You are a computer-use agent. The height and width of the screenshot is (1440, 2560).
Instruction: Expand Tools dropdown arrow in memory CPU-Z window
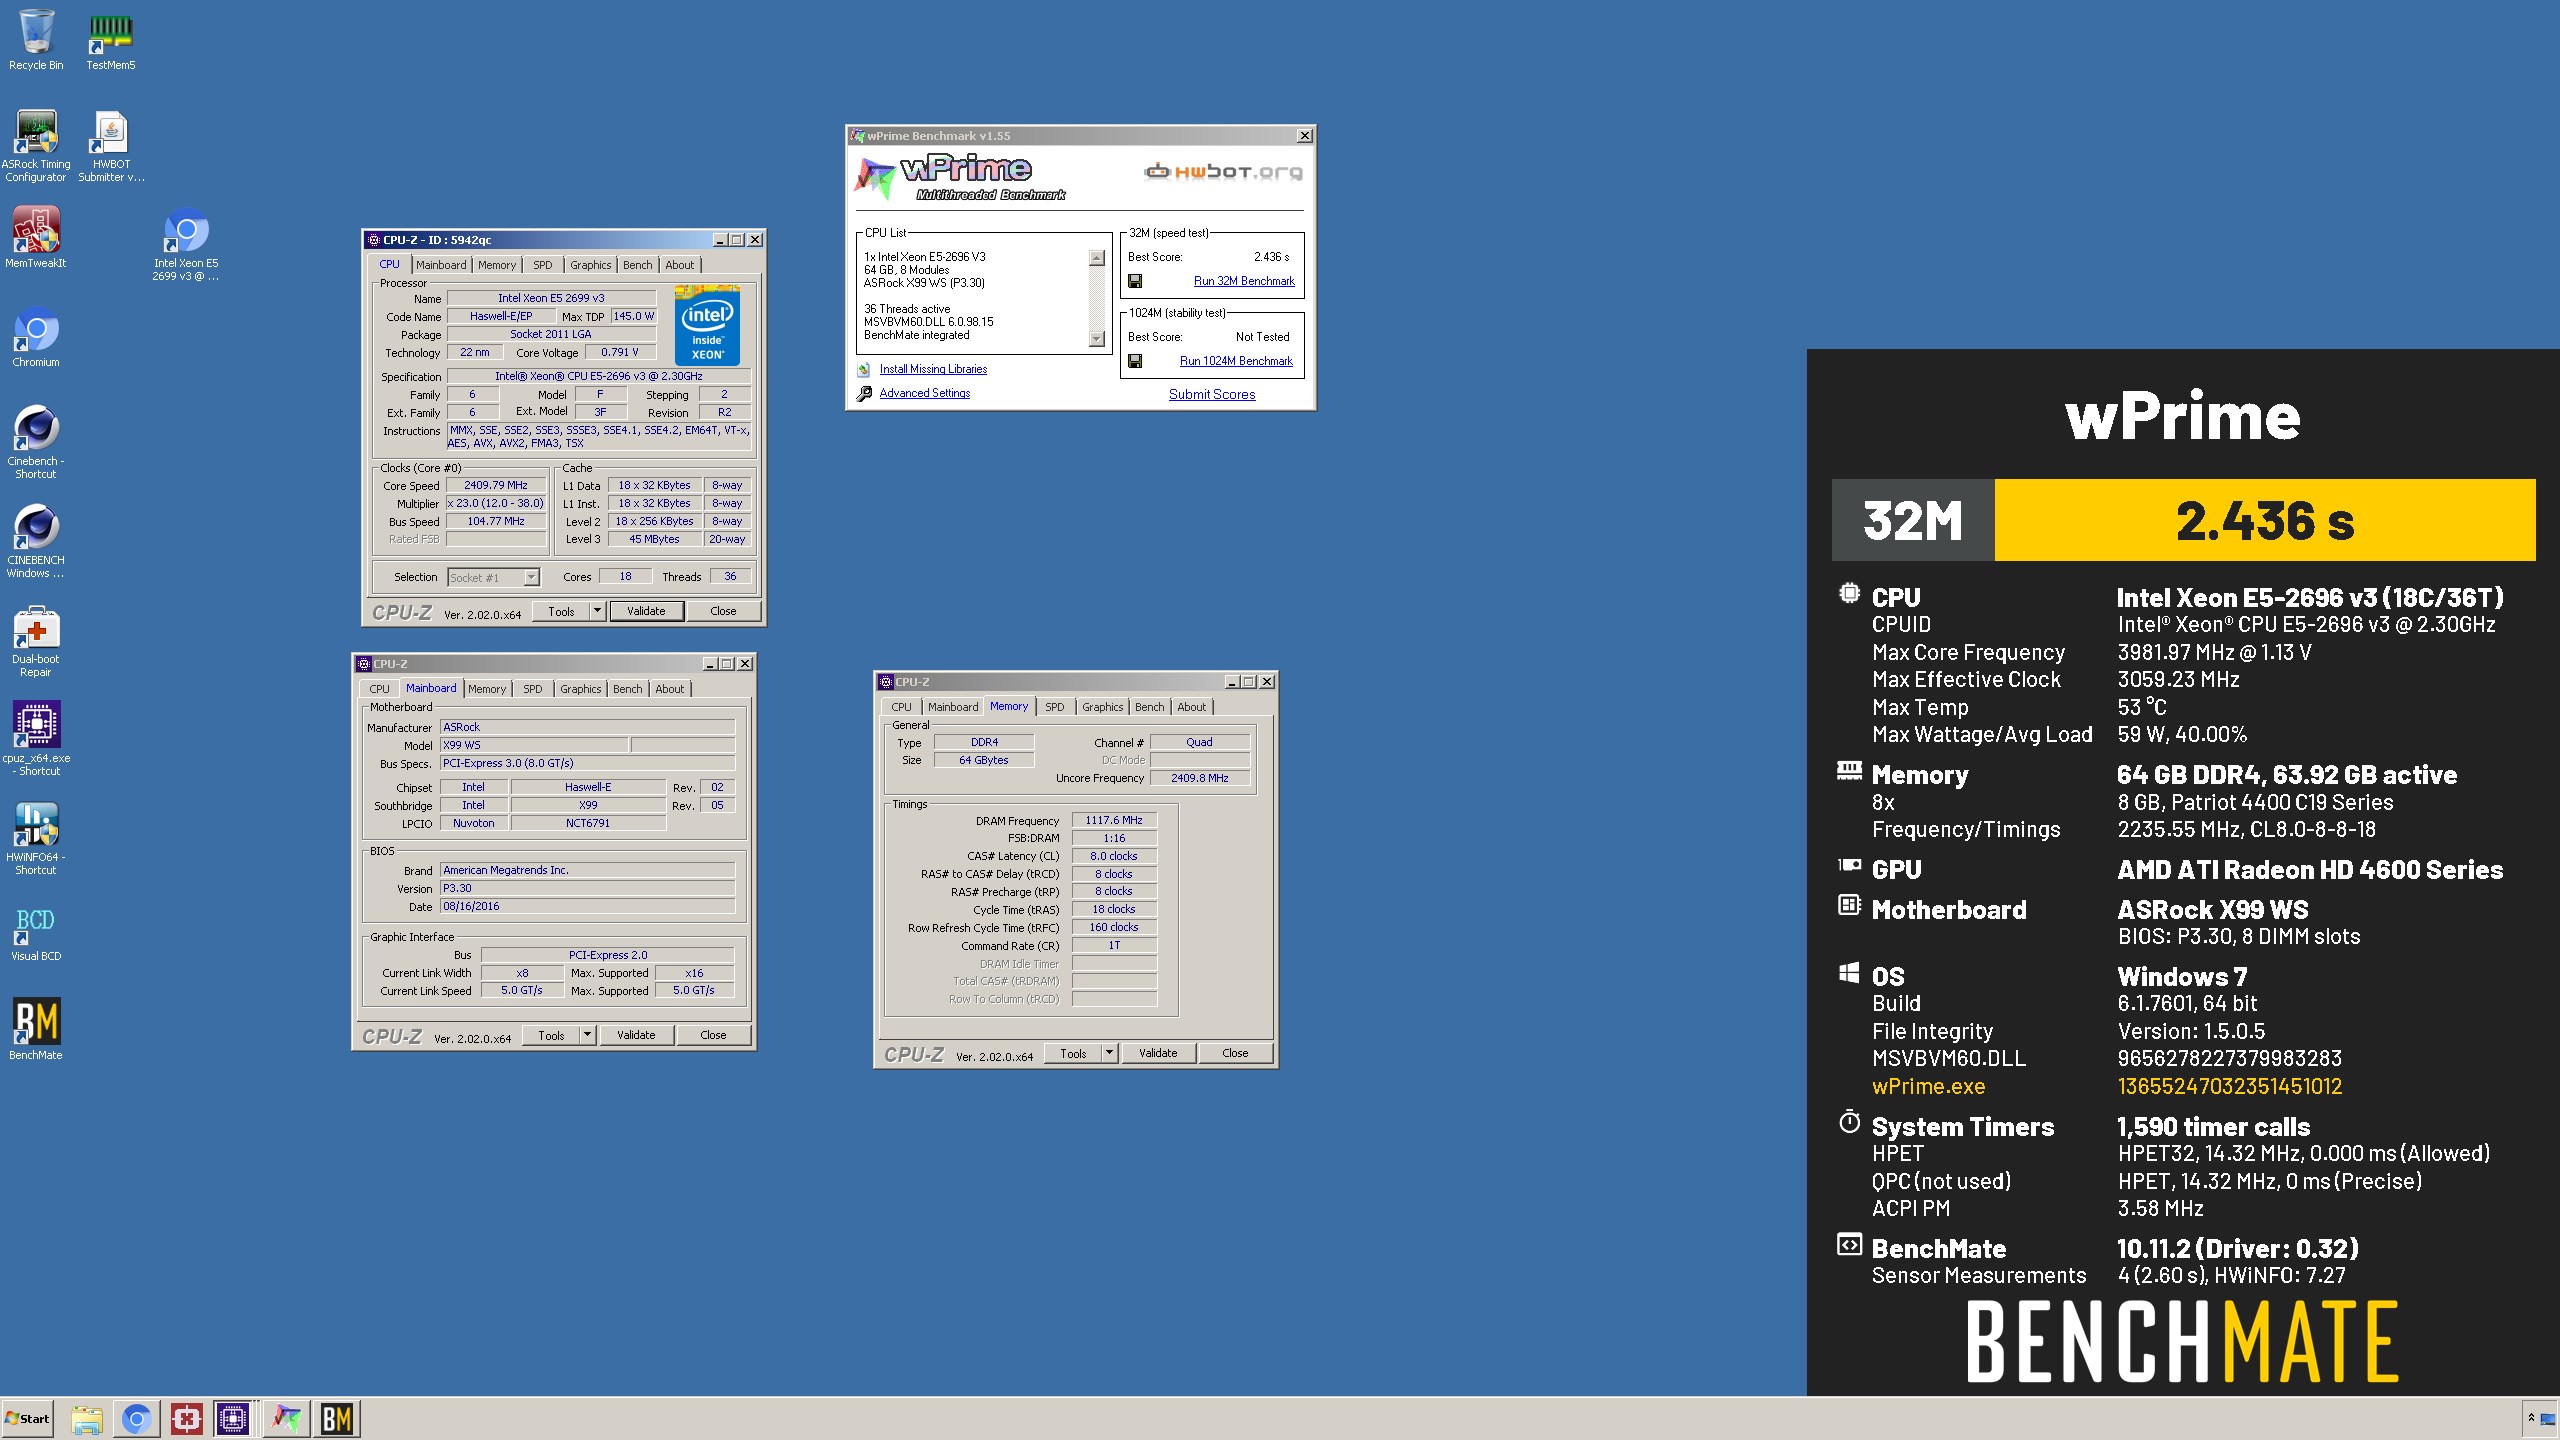(x=1109, y=1053)
